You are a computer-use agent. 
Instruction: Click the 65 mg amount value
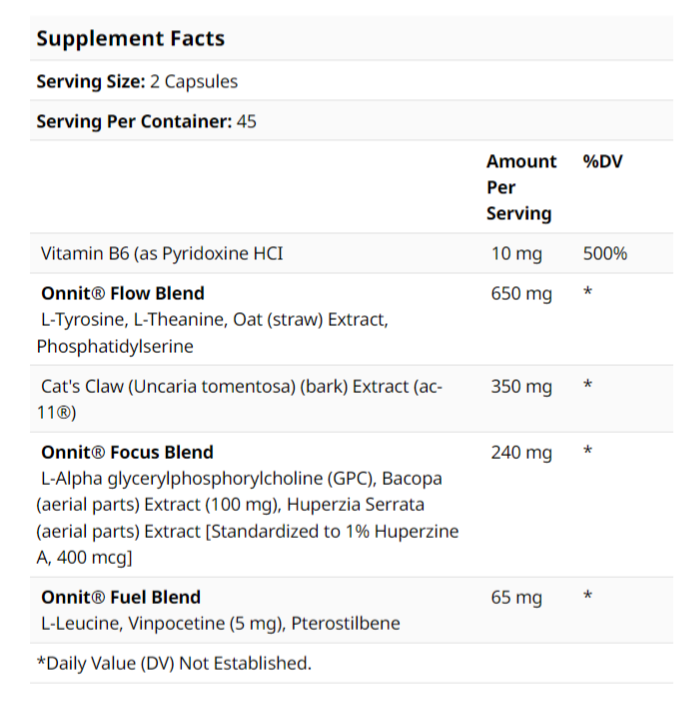(516, 598)
